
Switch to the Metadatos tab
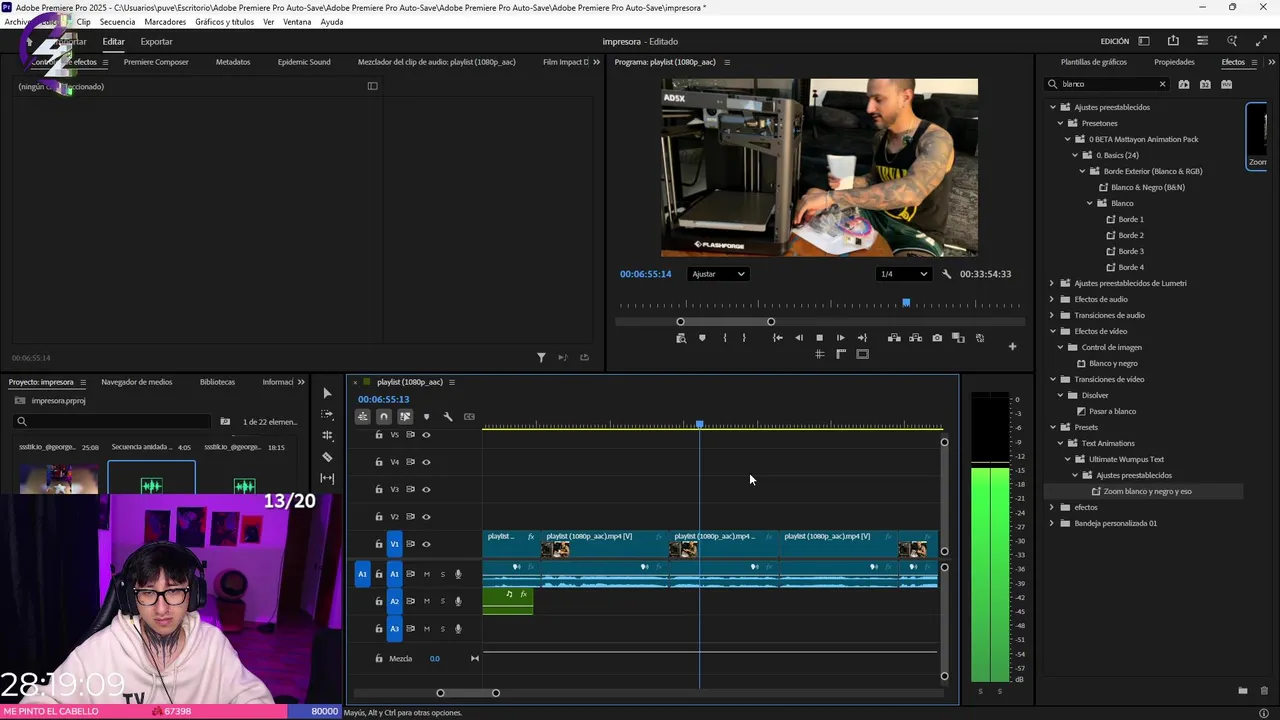point(233,62)
